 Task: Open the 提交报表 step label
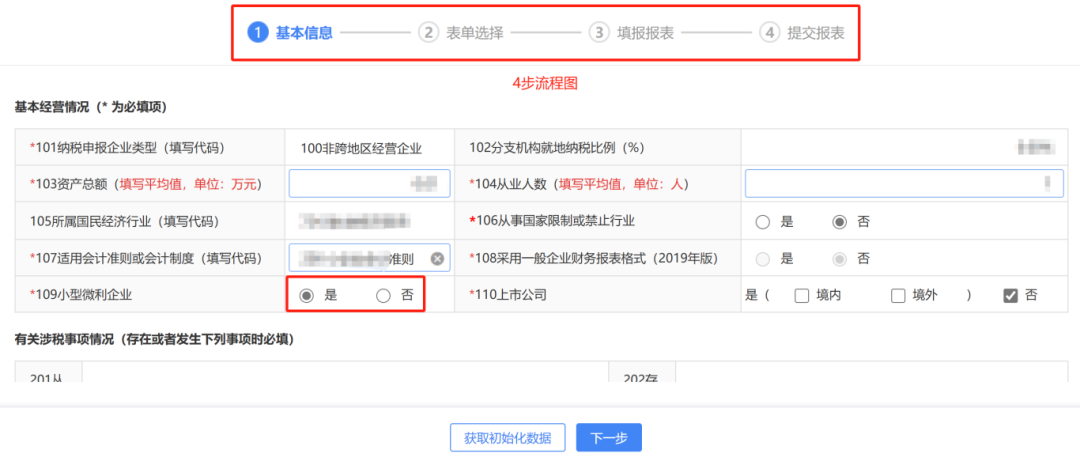(816, 33)
